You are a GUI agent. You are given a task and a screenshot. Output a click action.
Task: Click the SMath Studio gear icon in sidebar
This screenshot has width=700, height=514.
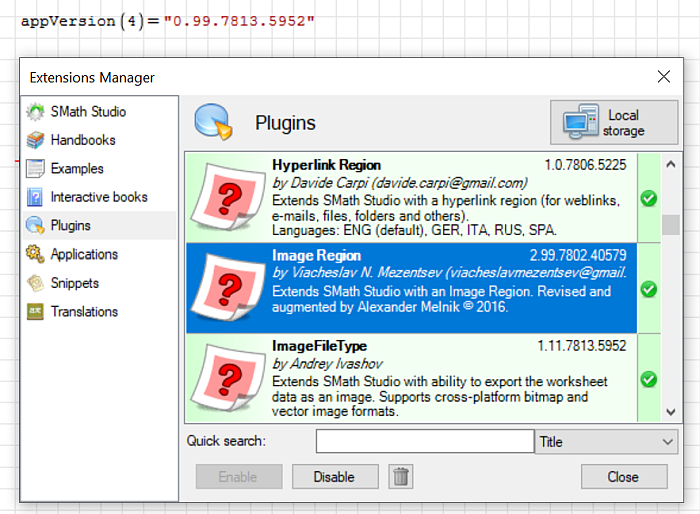(x=35, y=112)
